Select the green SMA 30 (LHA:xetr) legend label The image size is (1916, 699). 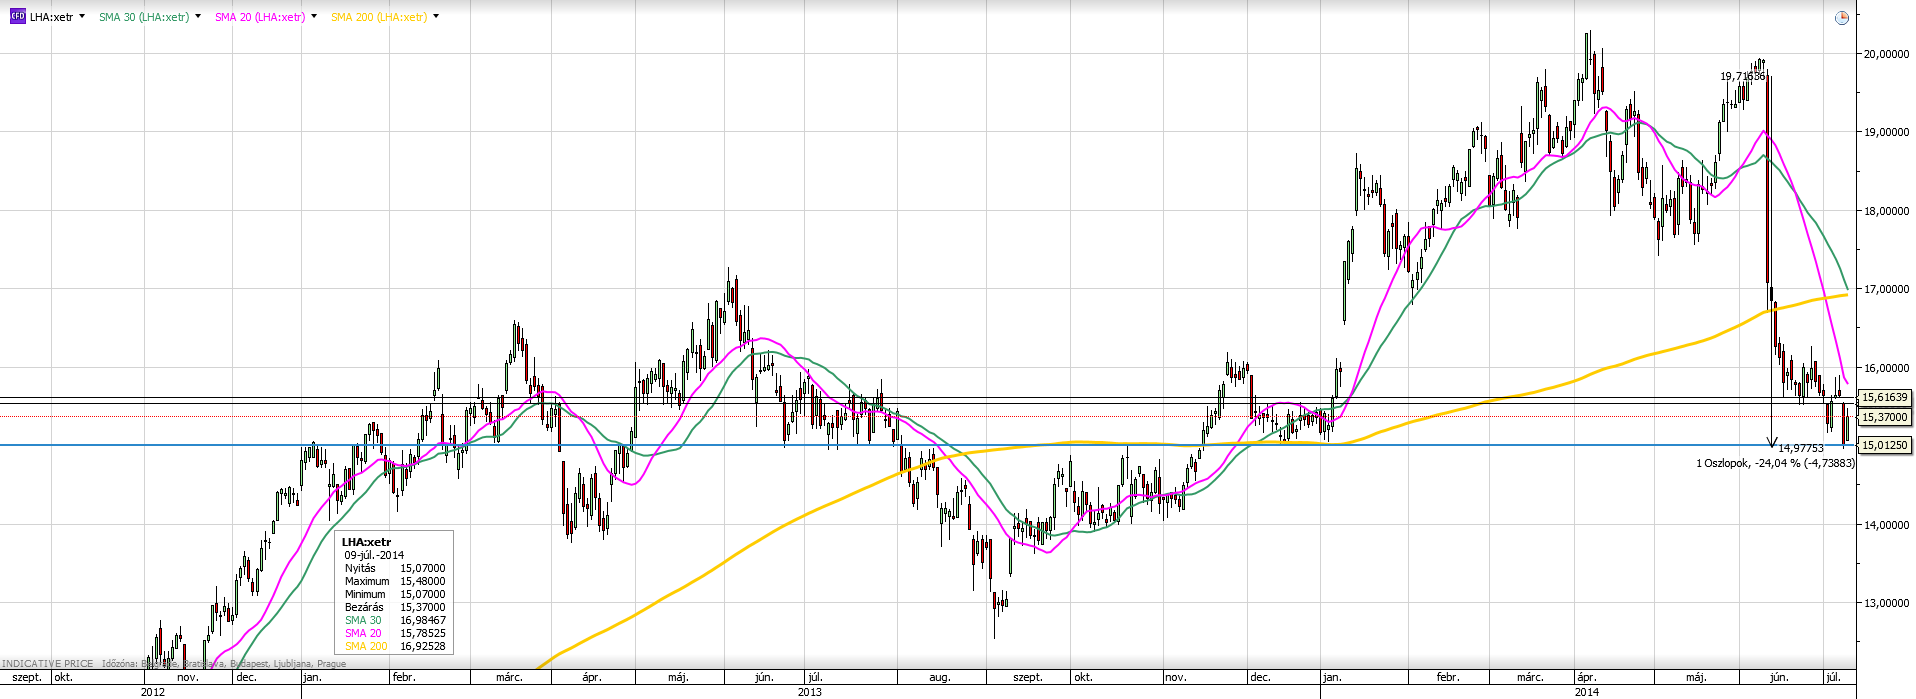pyautogui.click(x=144, y=17)
